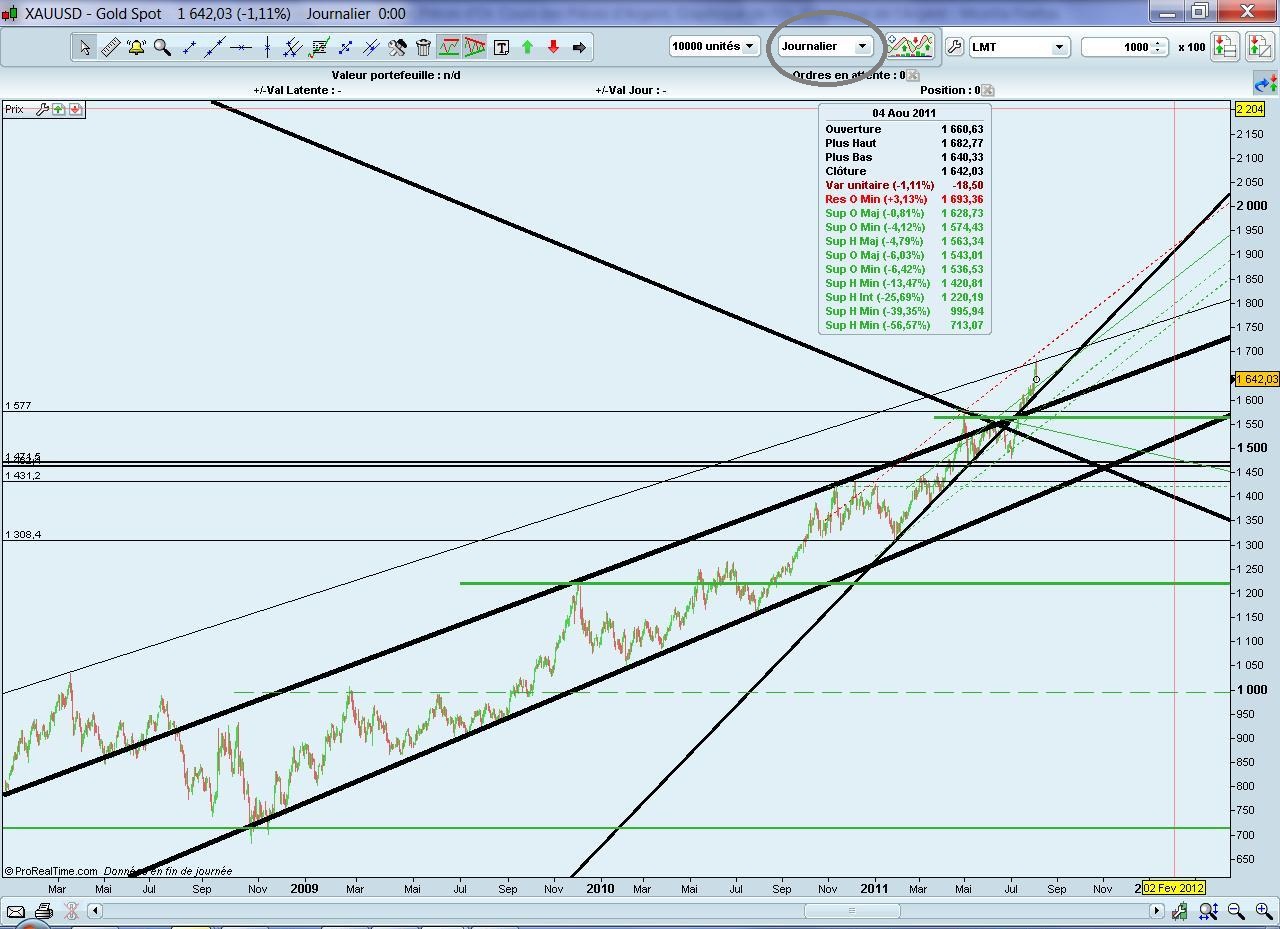
Task: Select the text annotation tool
Action: click(x=501, y=47)
